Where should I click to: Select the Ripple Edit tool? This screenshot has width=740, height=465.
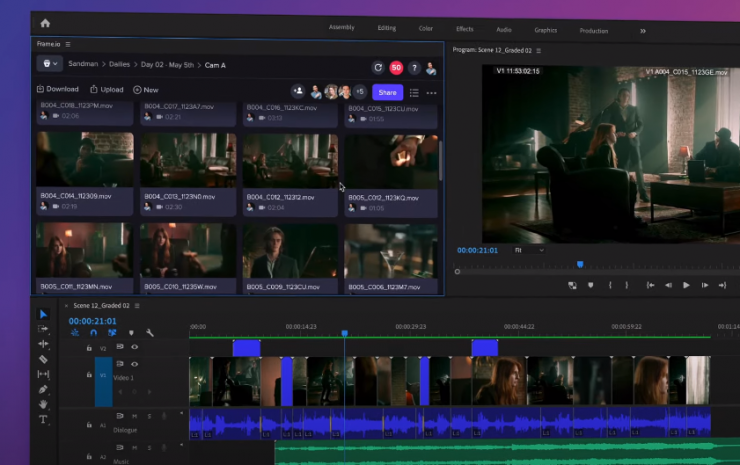43,344
